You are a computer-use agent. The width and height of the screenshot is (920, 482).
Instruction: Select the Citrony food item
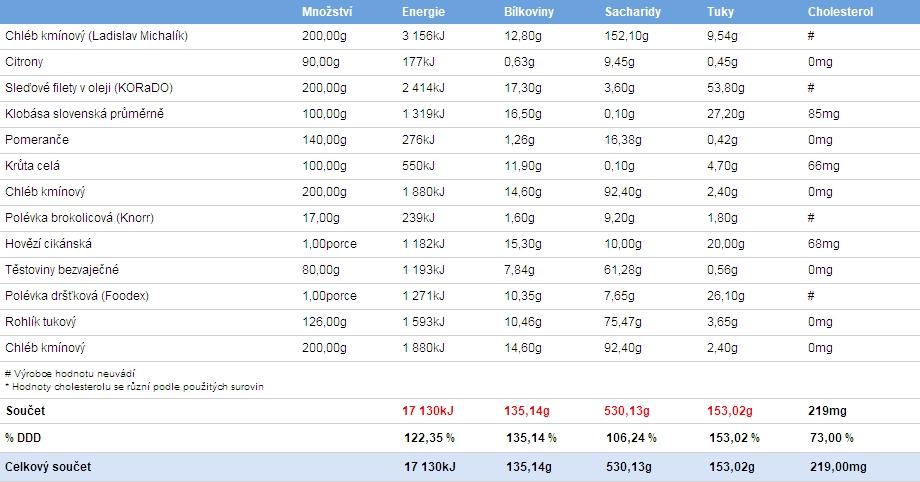(x=25, y=62)
